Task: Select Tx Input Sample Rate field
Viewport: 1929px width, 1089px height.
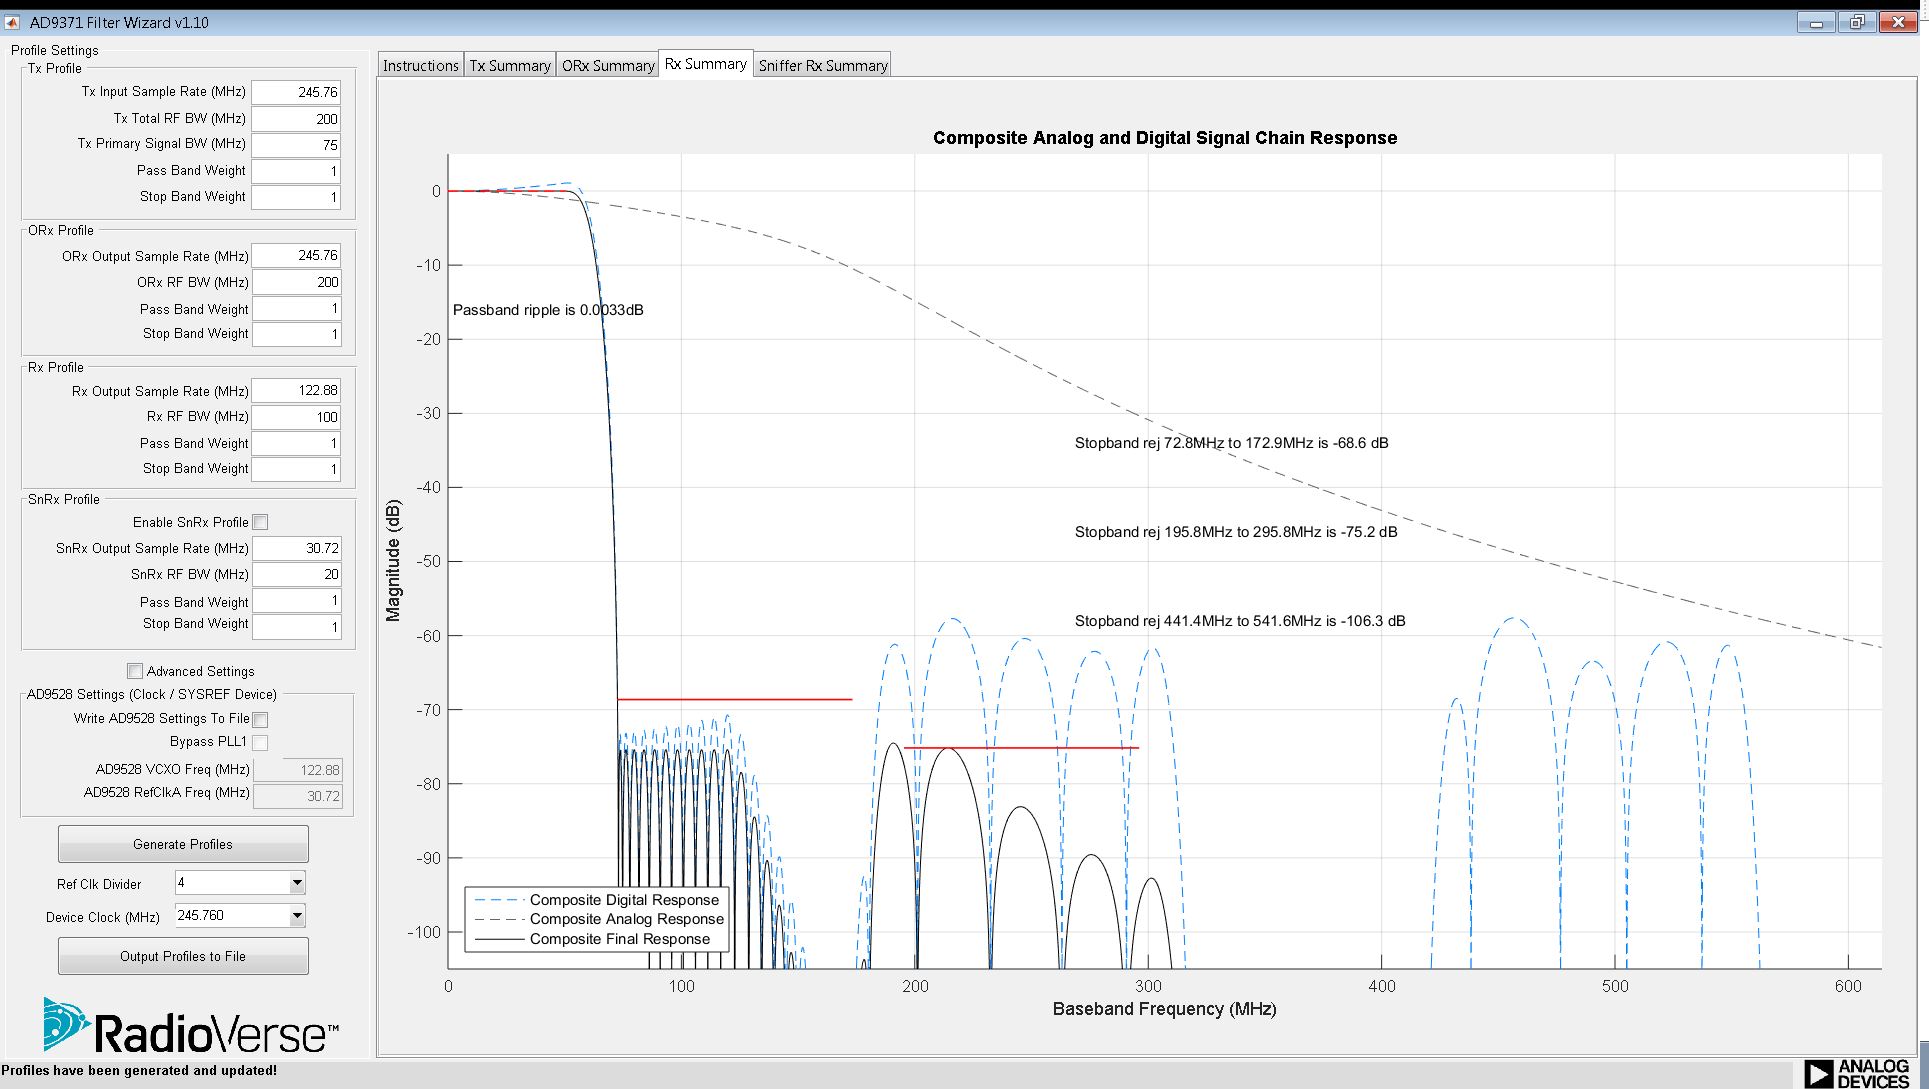Action: [x=296, y=92]
